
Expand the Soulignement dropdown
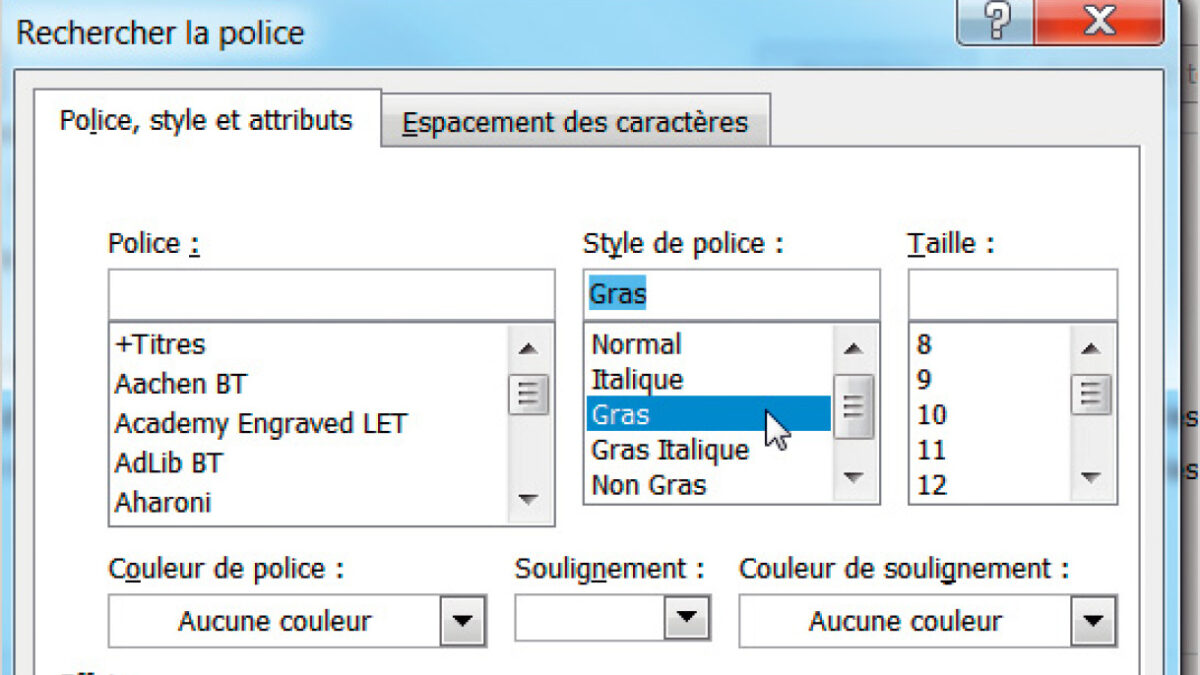click(686, 617)
